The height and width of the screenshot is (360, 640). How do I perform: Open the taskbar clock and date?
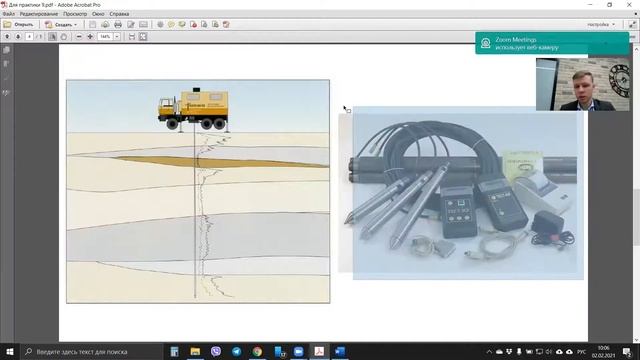[x=603, y=351]
